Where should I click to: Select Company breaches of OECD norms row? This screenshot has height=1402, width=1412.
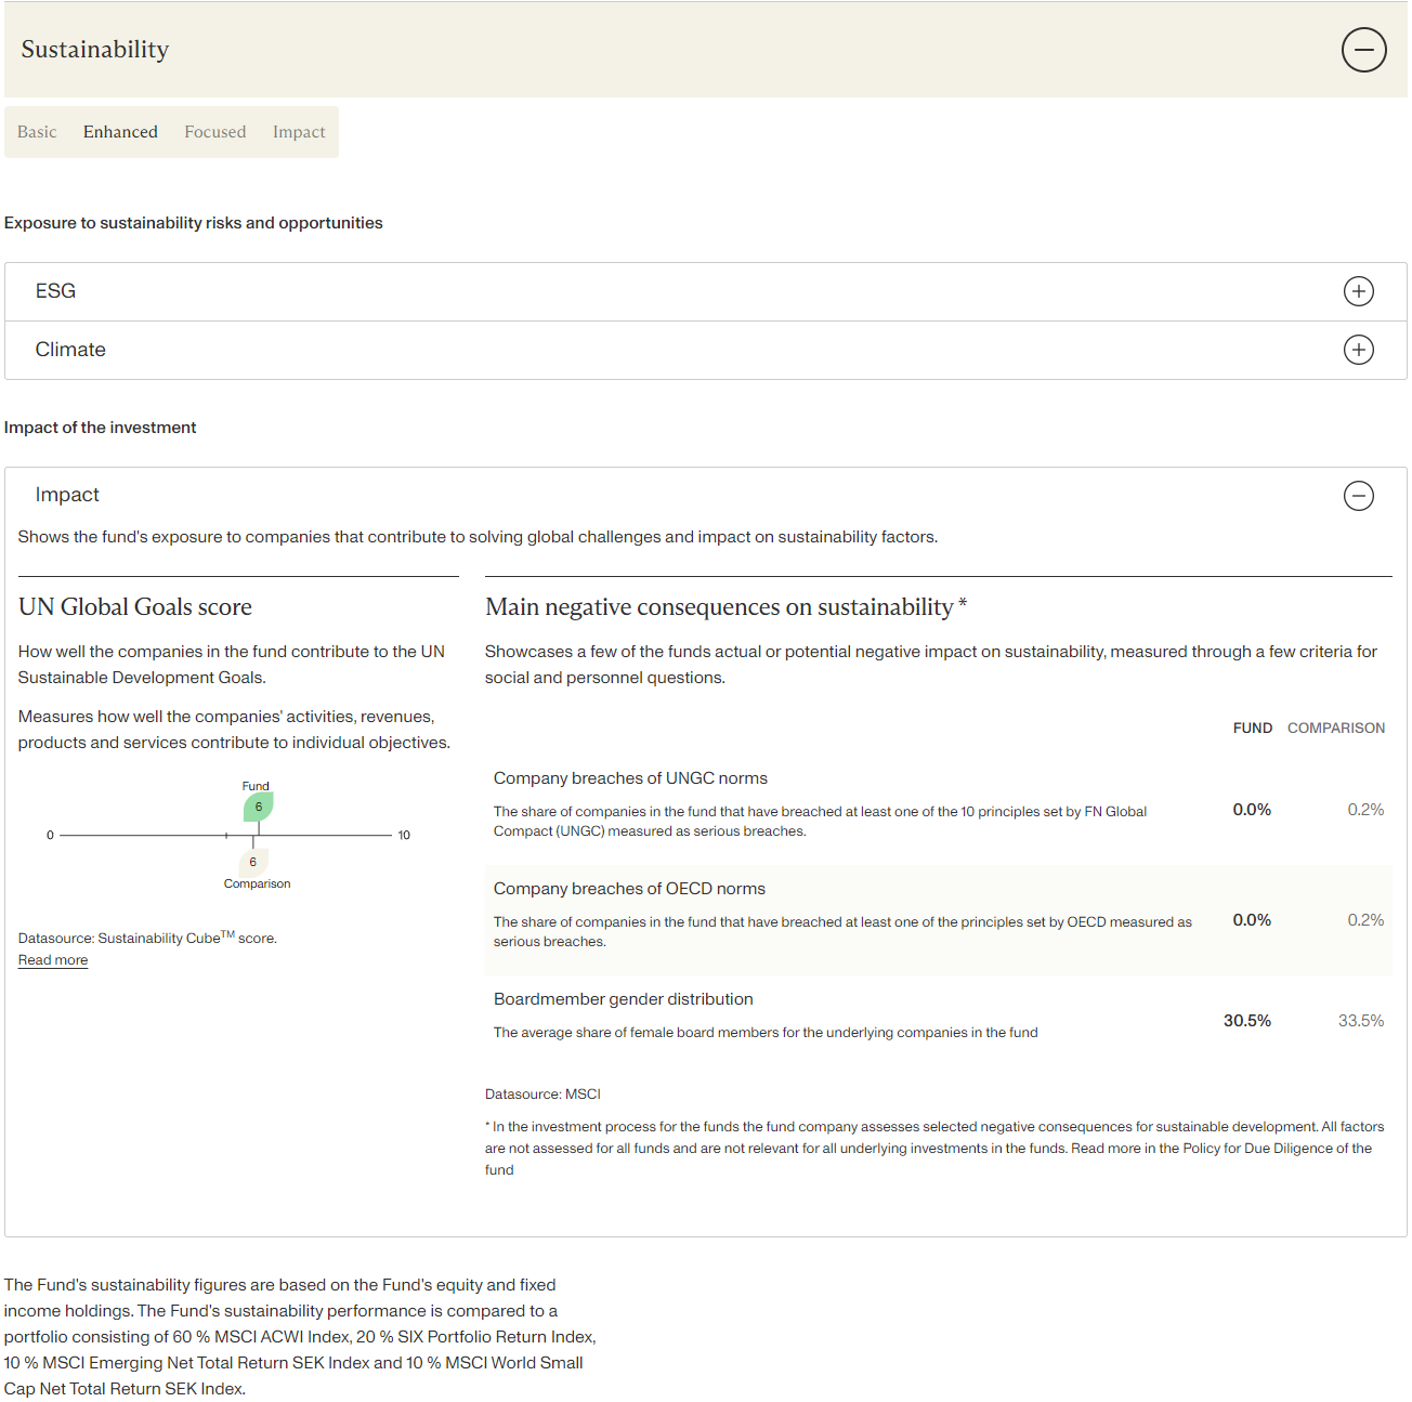(629, 889)
